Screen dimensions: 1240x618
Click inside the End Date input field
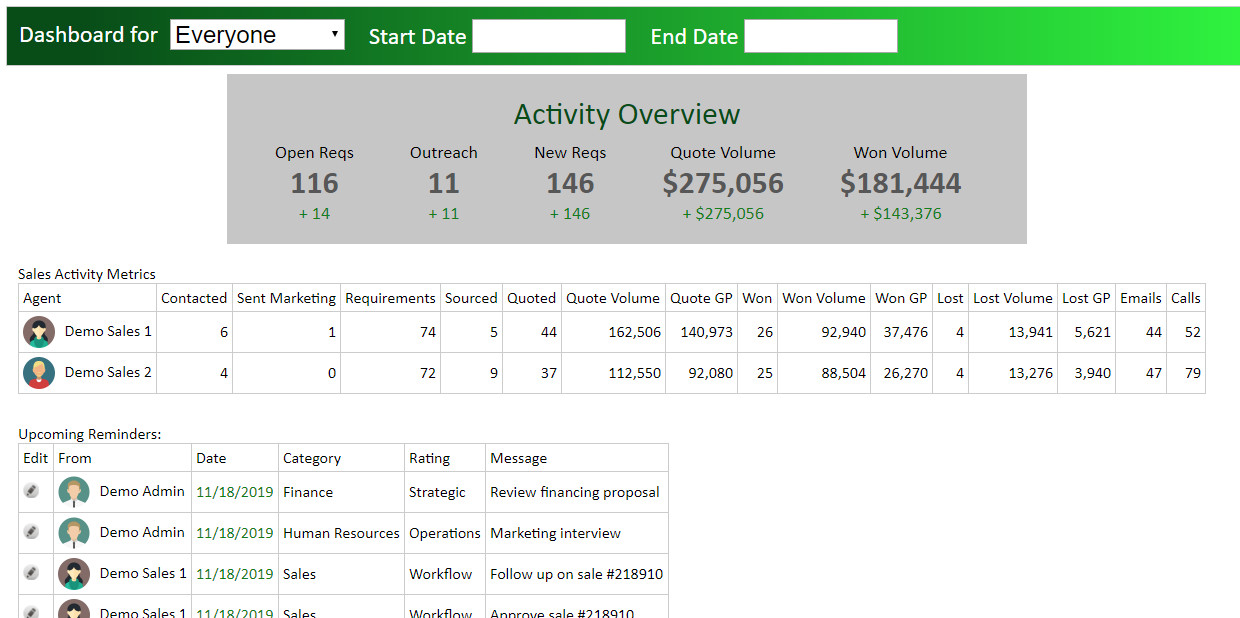[820, 36]
